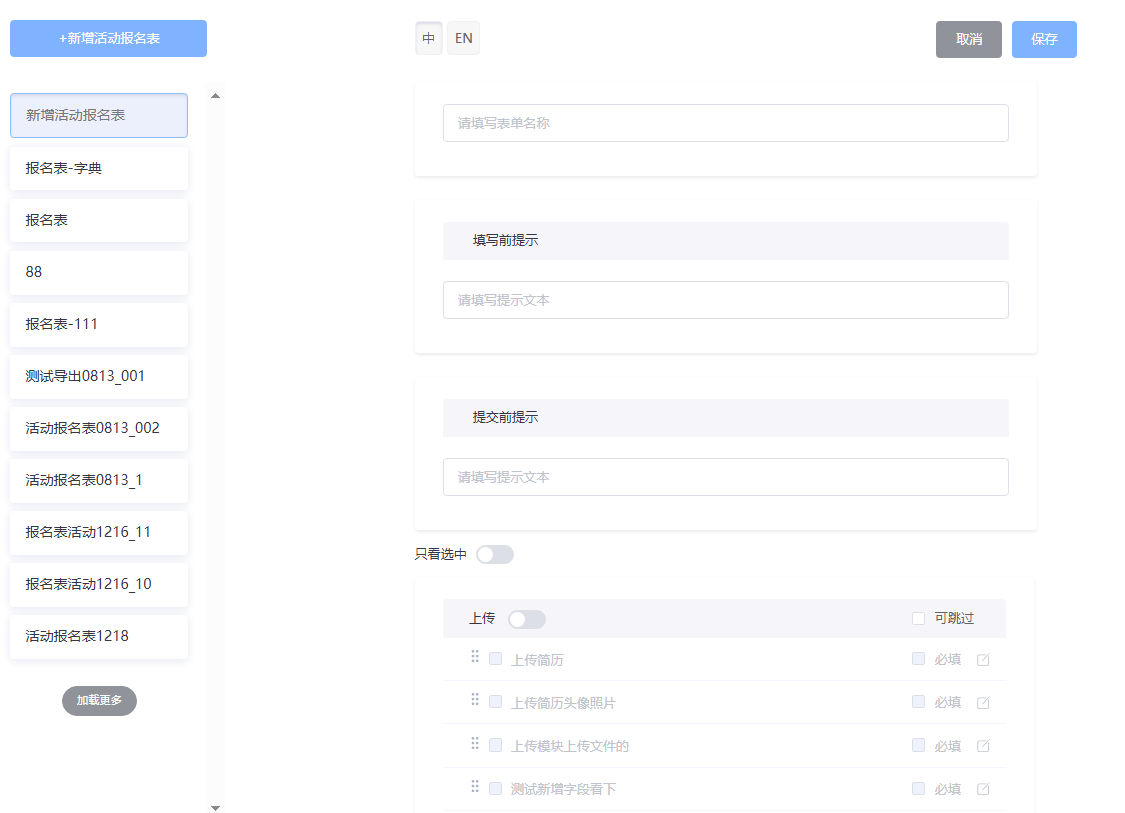Viewport: 1125px width, 813px height.
Task: Mark 上传简历头像照片 as 必填
Action: (918, 702)
